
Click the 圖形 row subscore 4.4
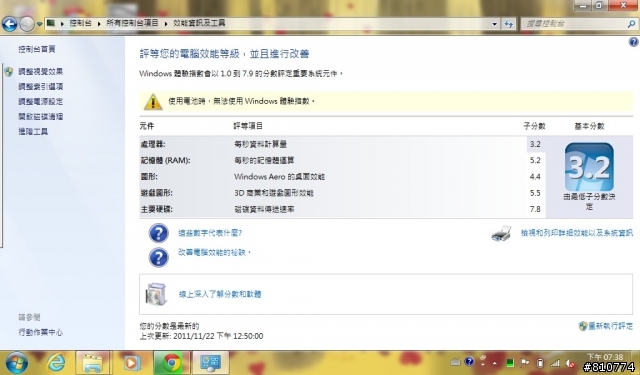tap(535, 177)
